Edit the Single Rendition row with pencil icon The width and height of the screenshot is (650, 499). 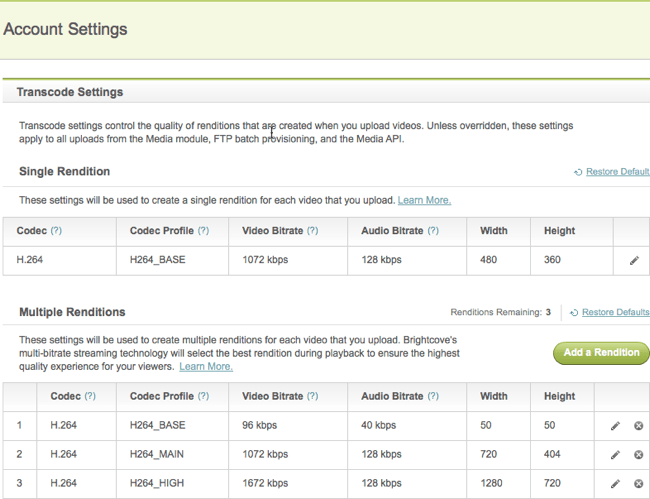[634, 260]
